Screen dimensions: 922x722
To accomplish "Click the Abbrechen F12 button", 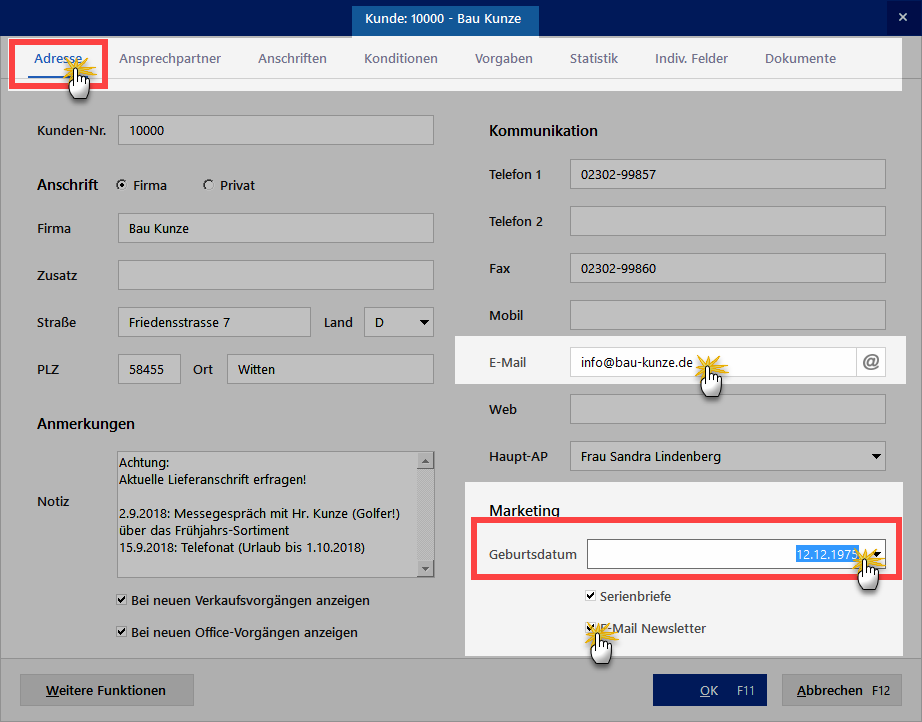I will coord(841,690).
